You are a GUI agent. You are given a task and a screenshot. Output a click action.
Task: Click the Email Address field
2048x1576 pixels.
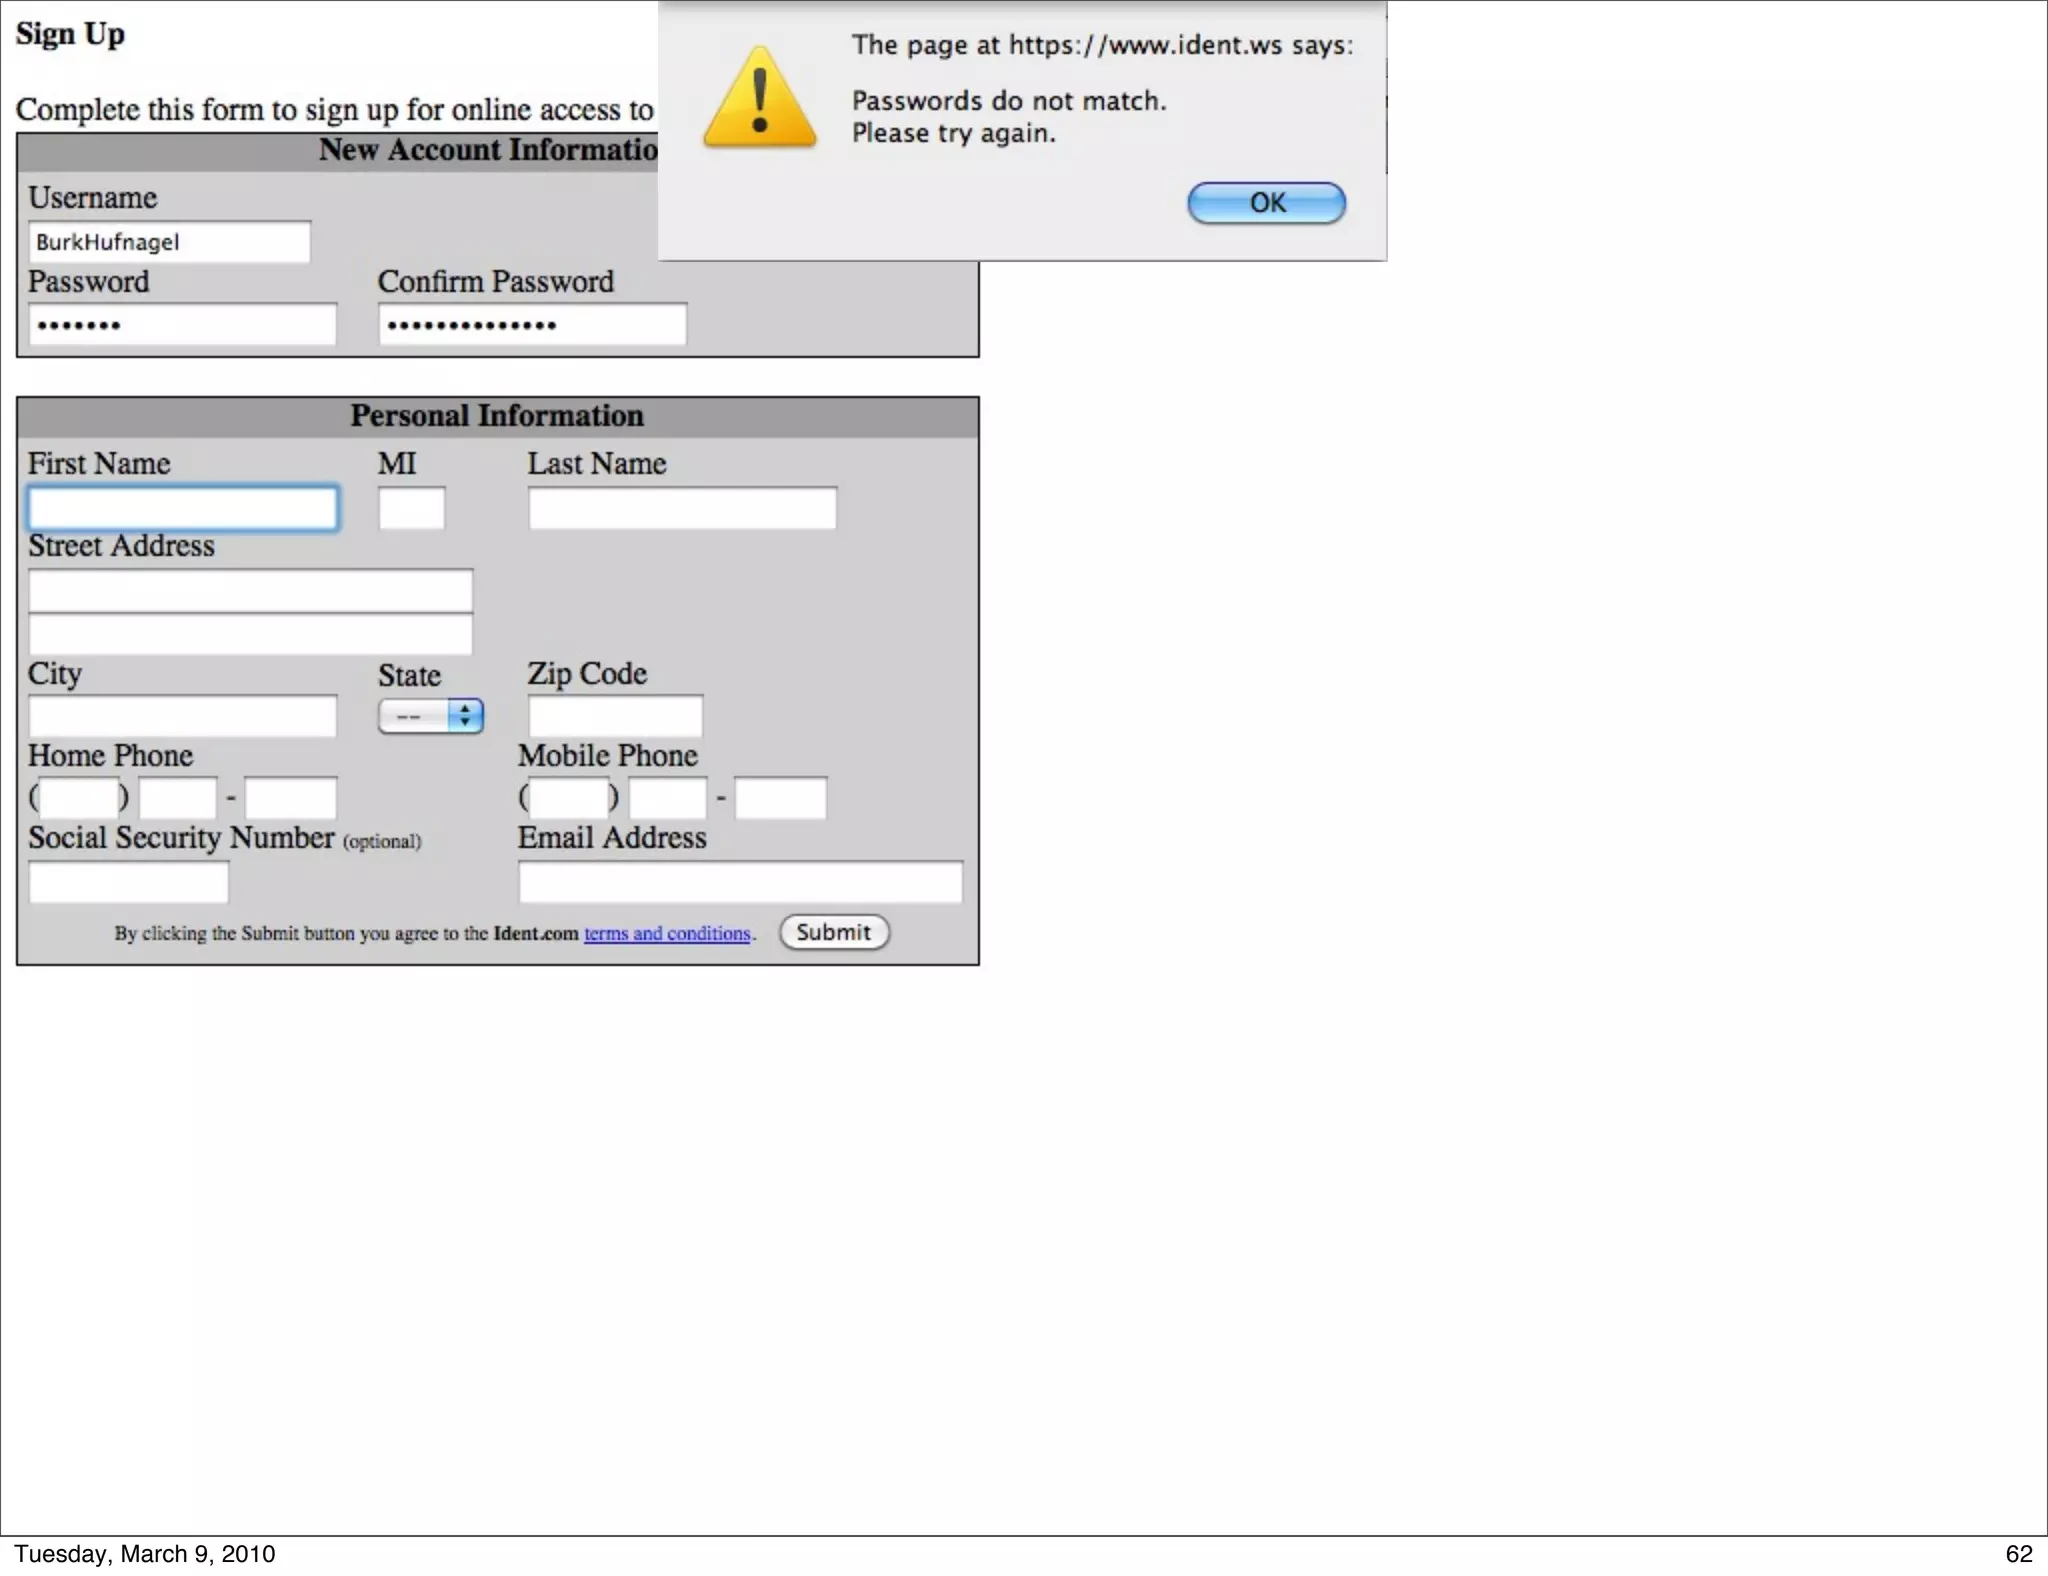pyautogui.click(x=740, y=882)
